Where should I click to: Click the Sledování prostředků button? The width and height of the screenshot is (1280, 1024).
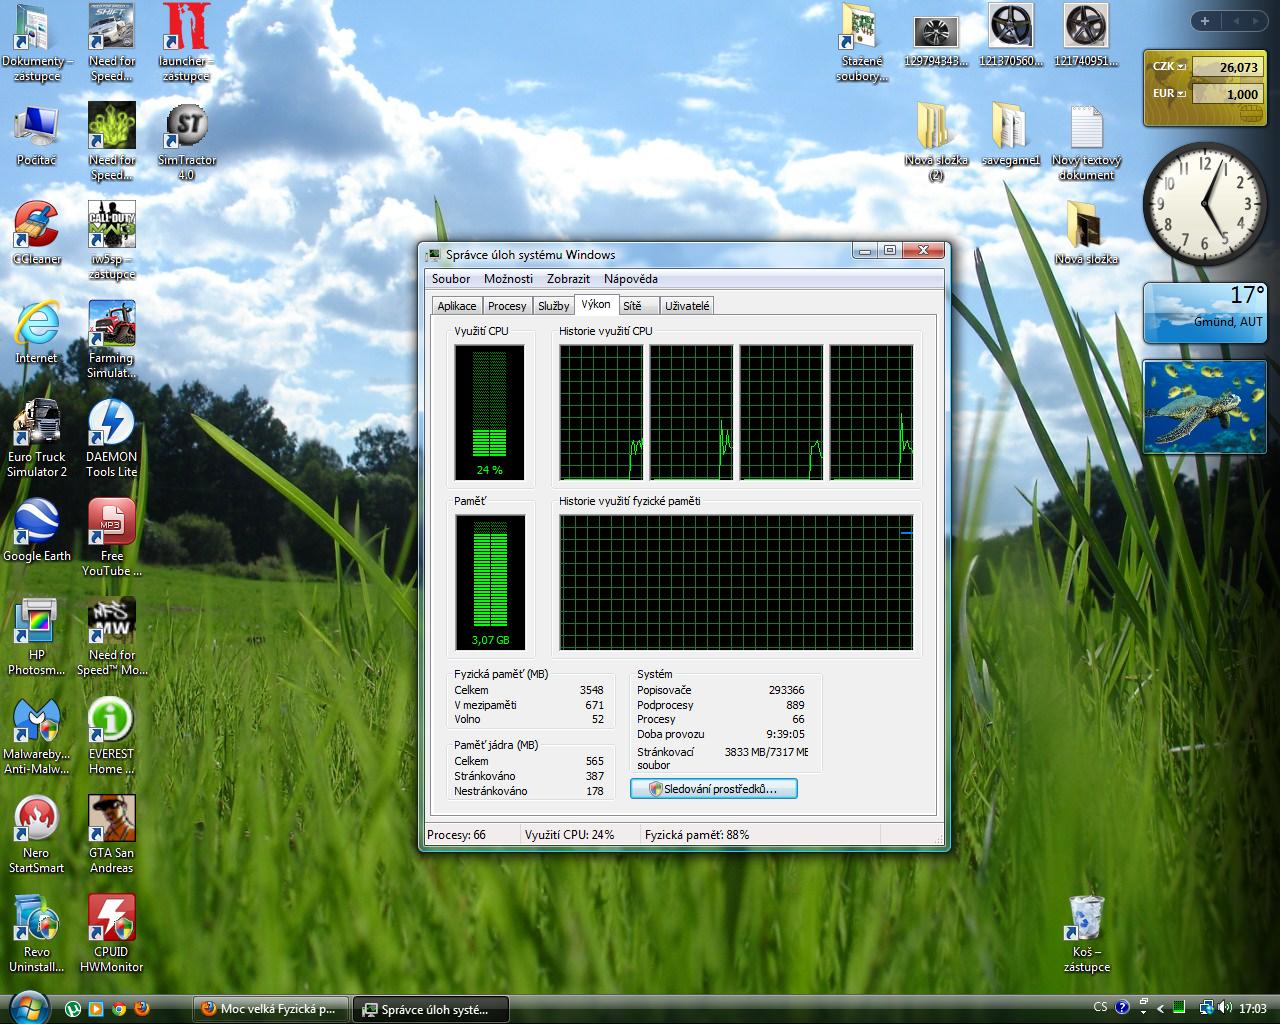point(714,789)
